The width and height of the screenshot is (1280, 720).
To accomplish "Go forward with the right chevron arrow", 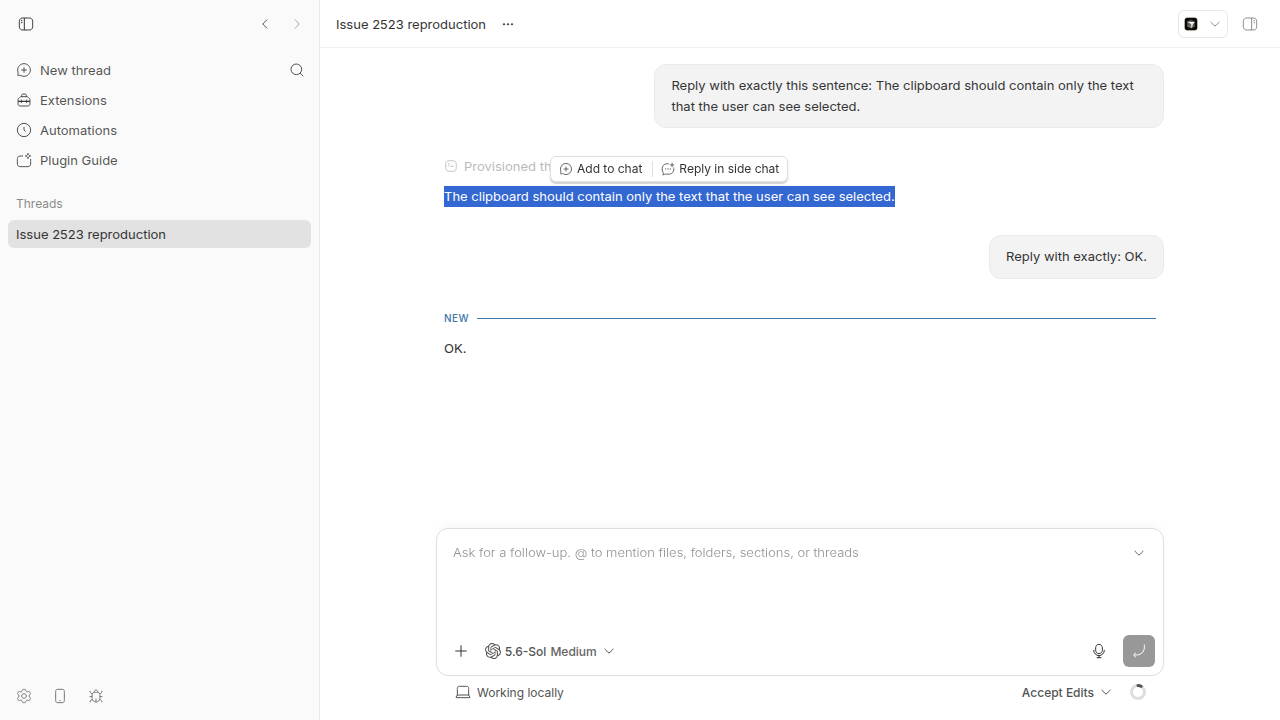I will (297, 24).
